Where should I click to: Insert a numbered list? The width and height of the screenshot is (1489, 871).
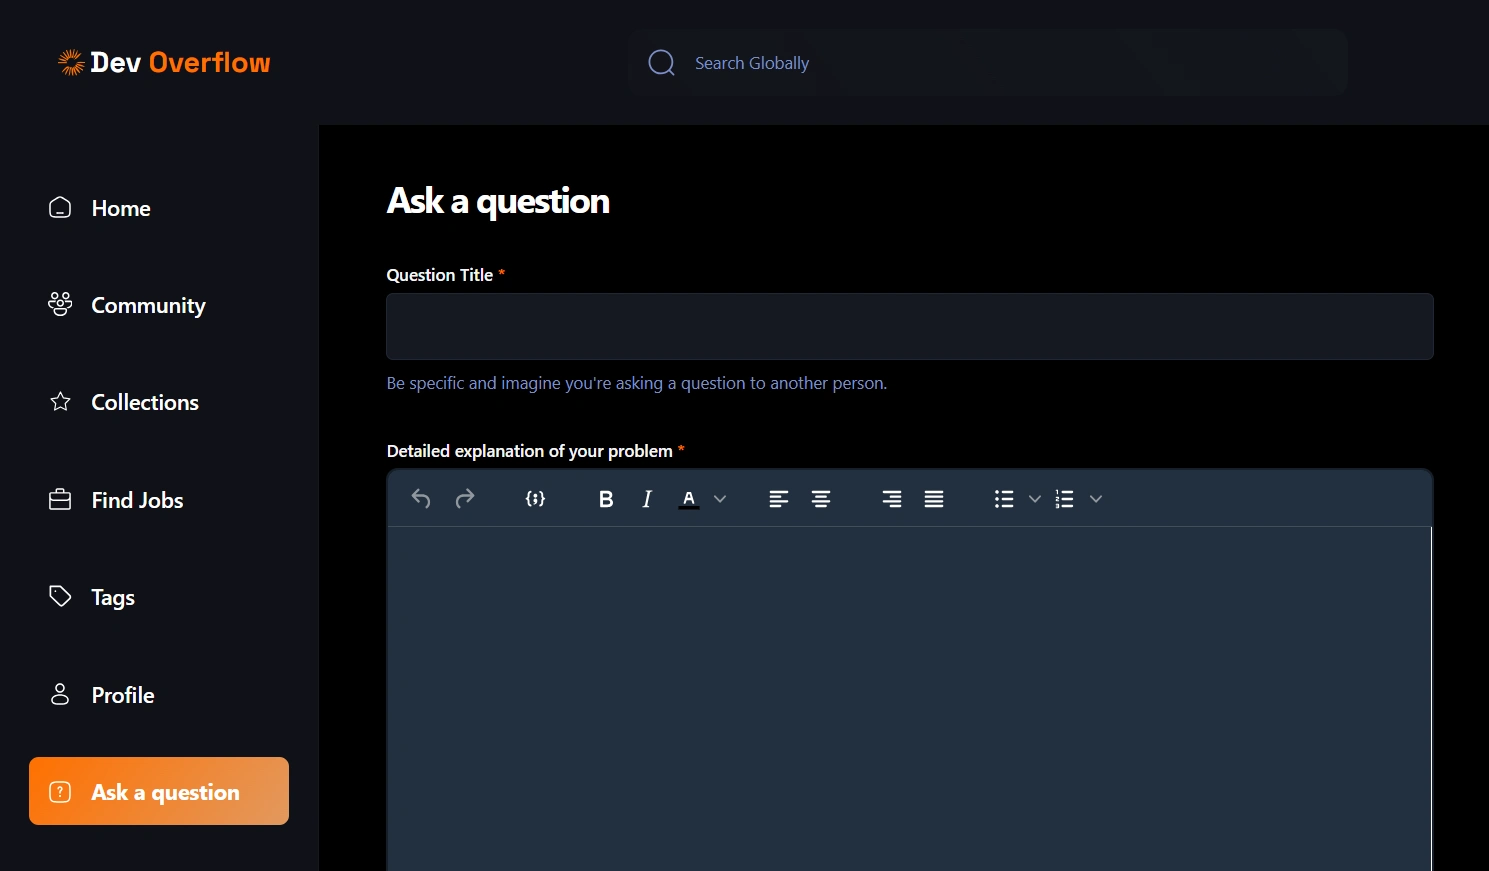click(x=1064, y=499)
